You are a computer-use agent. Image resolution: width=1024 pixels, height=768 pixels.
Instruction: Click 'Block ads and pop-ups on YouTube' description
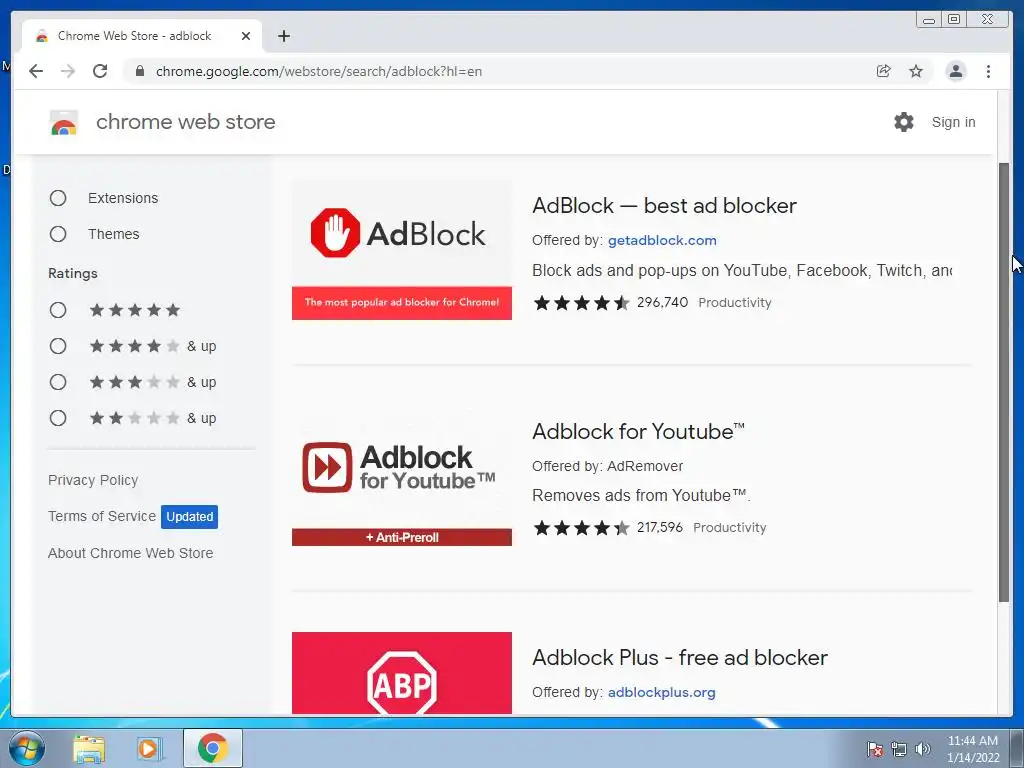pyautogui.click(x=742, y=270)
